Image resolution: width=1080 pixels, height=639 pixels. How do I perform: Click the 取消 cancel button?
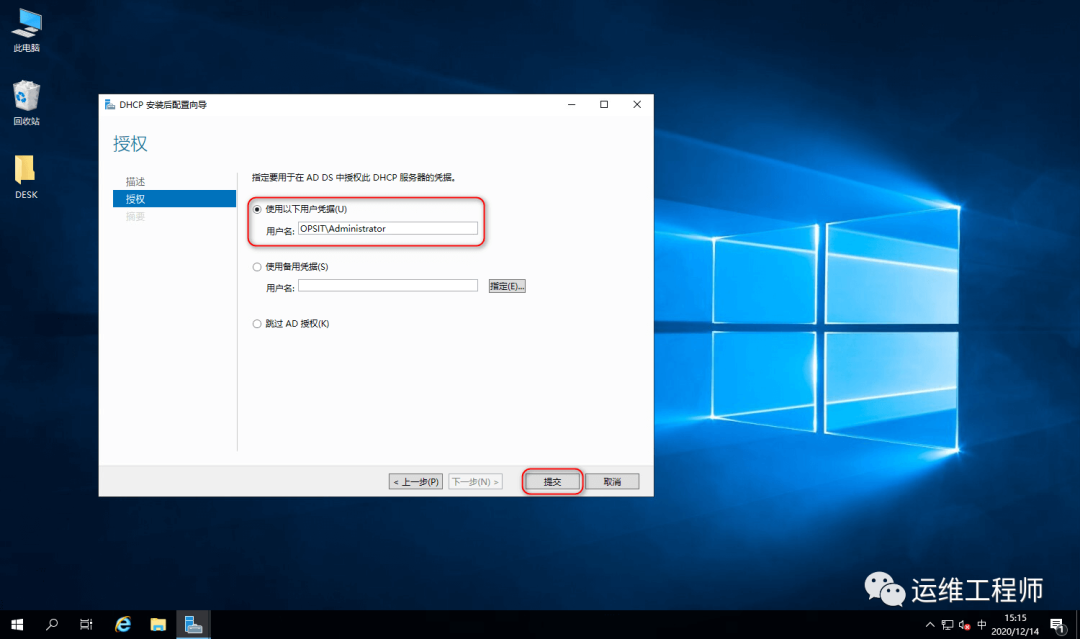point(612,481)
